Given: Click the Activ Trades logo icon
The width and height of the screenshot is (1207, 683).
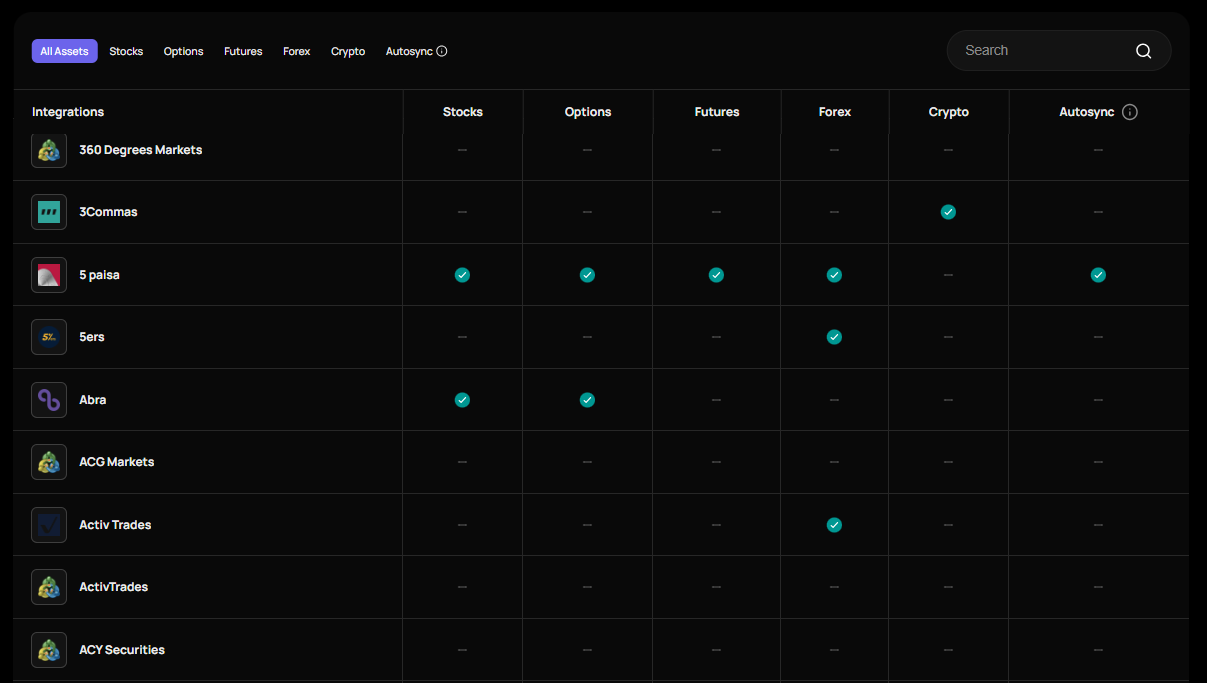Looking at the screenshot, I should (49, 525).
